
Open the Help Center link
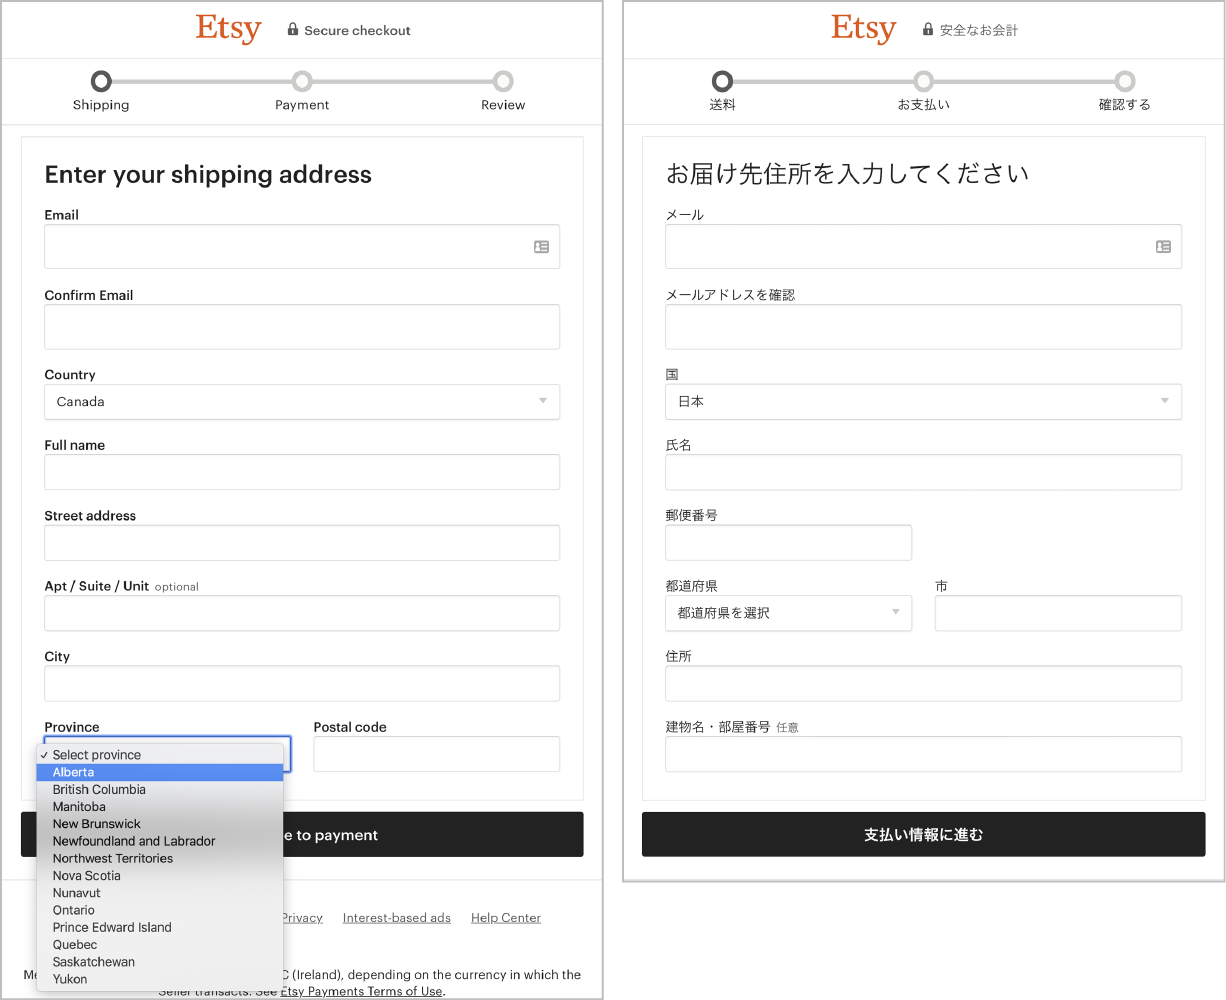[x=505, y=917]
